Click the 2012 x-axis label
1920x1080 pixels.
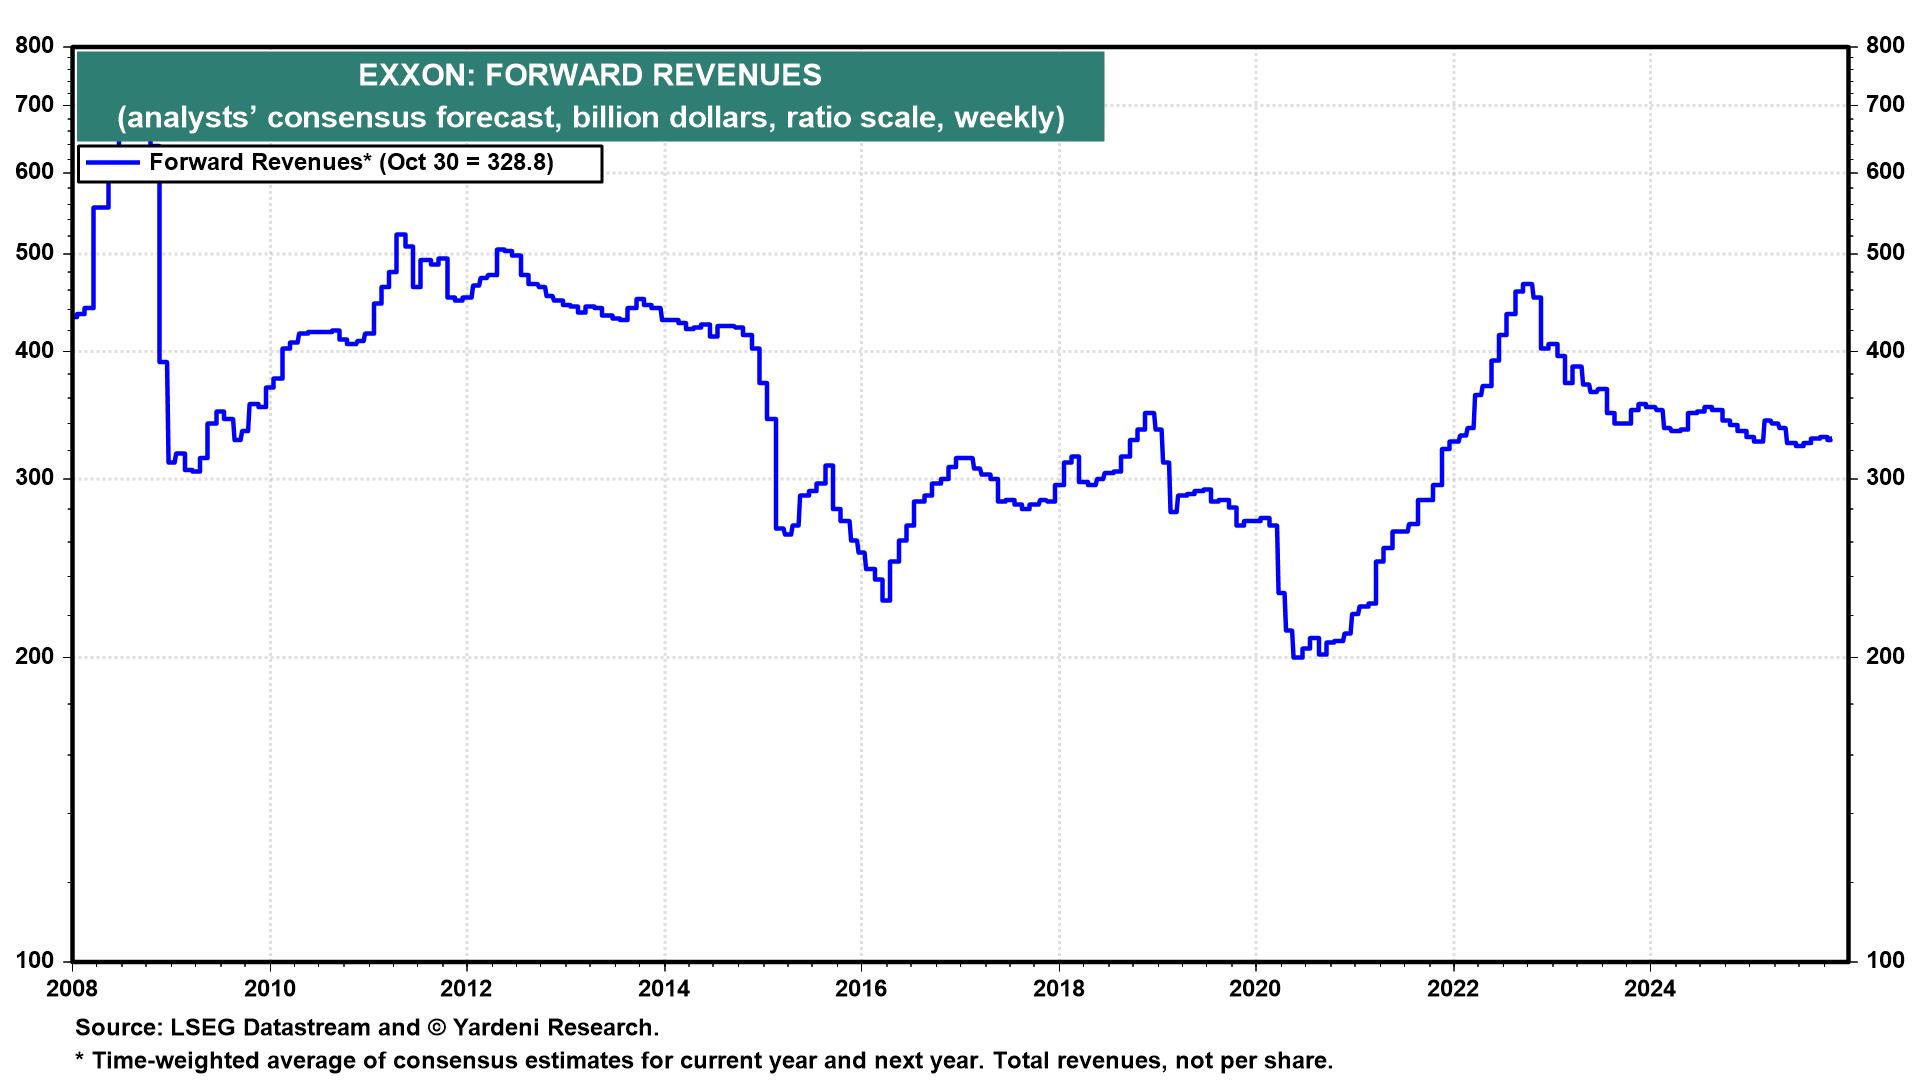point(467,990)
